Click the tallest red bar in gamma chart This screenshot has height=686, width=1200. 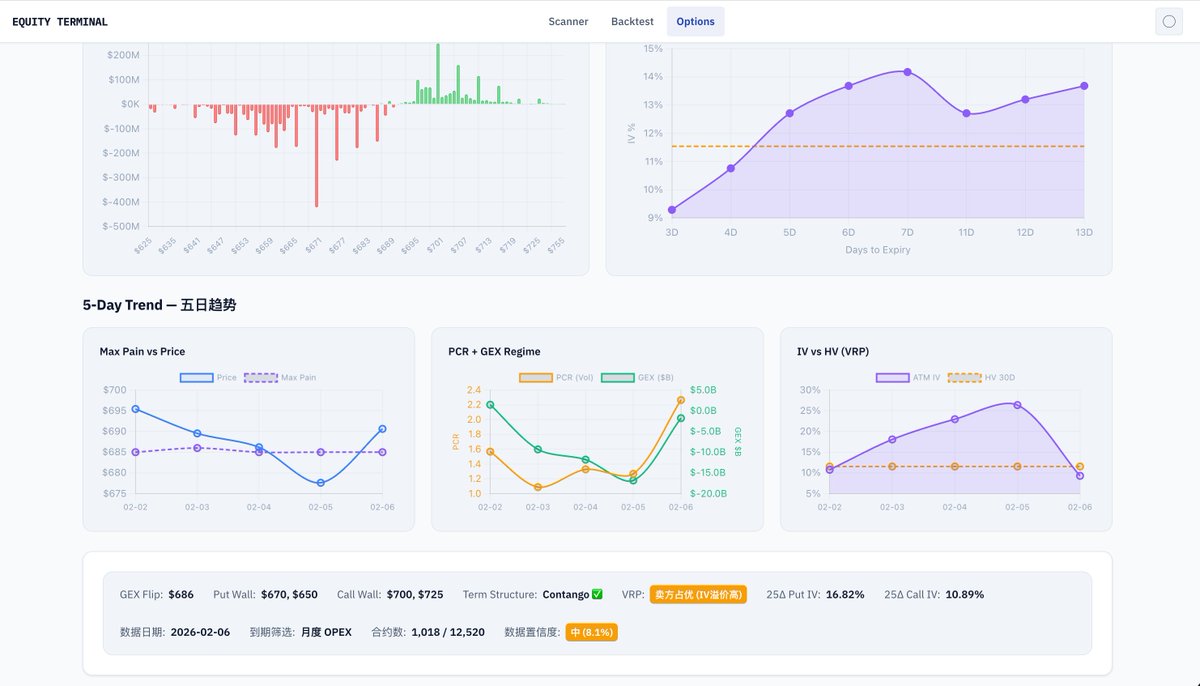pyautogui.click(x=316, y=155)
